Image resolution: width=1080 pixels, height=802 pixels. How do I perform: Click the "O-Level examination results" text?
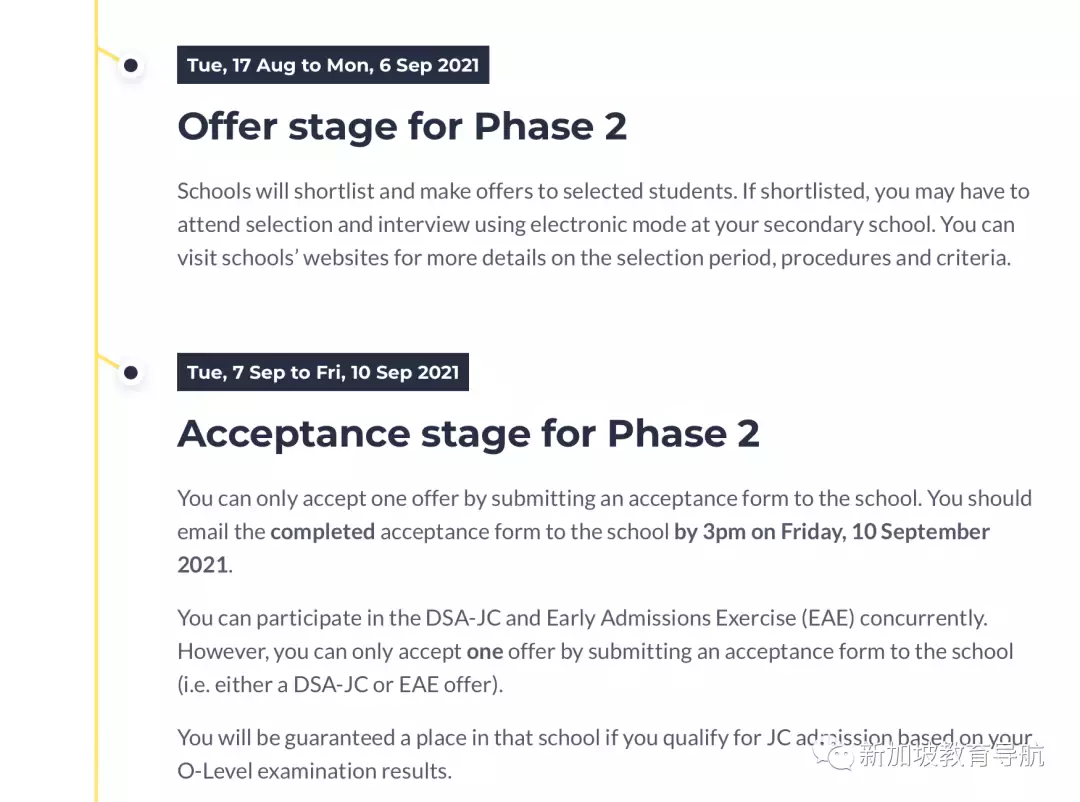tap(313, 772)
